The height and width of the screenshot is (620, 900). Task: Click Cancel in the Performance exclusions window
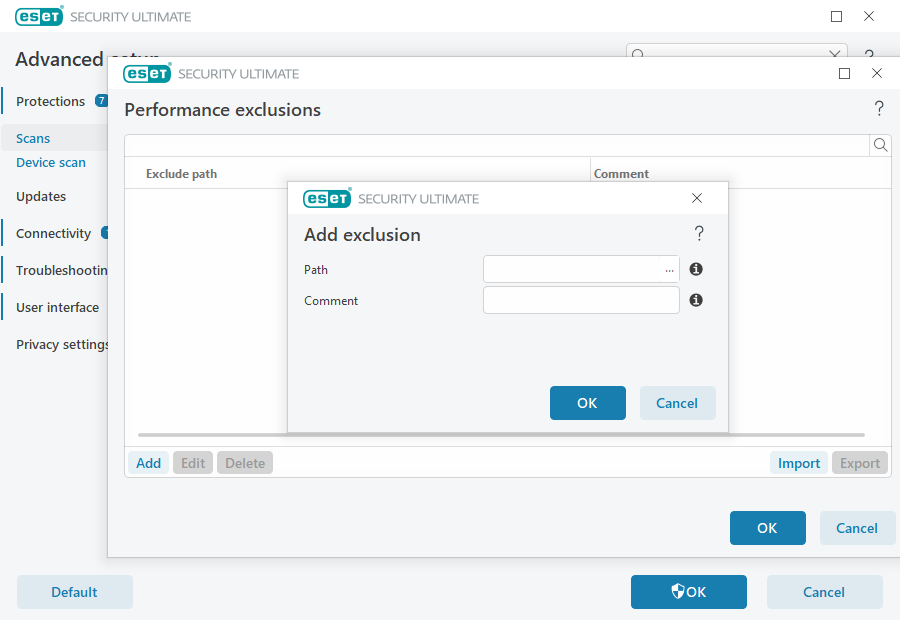pyautogui.click(x=857, y=528)
